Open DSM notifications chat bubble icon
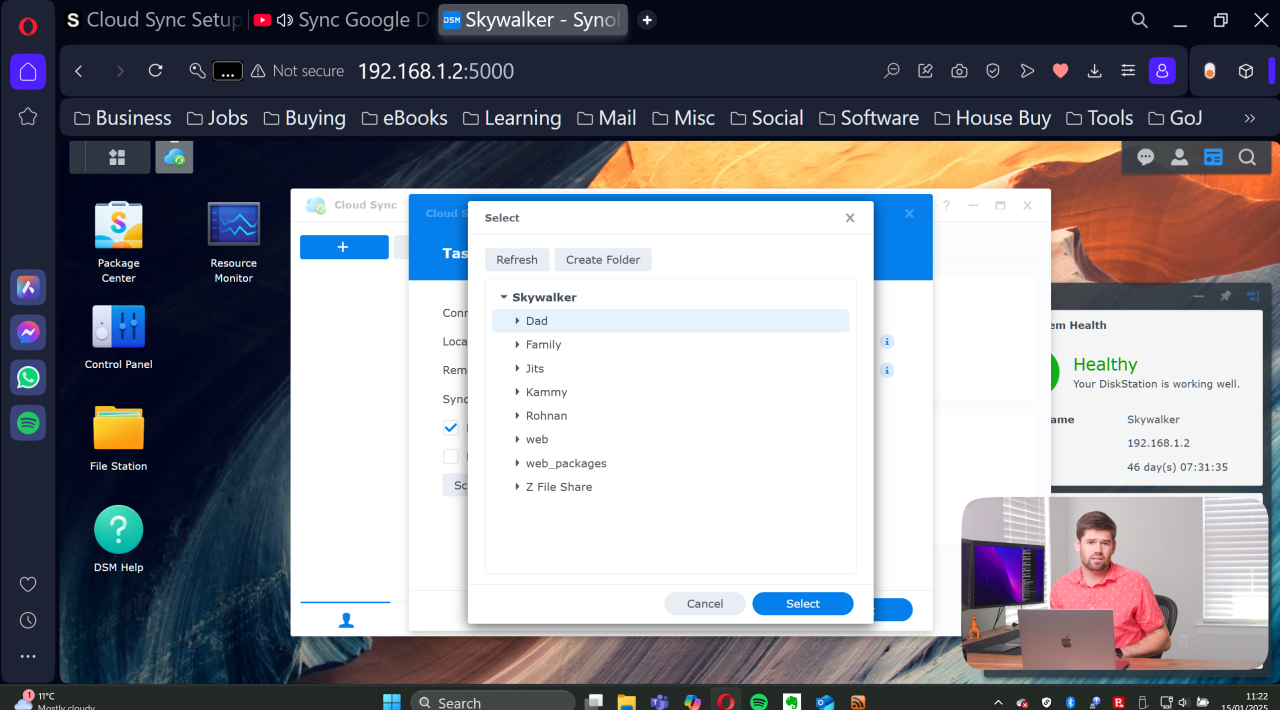Screen dimensions: 1280x710 click(1146, 157)
